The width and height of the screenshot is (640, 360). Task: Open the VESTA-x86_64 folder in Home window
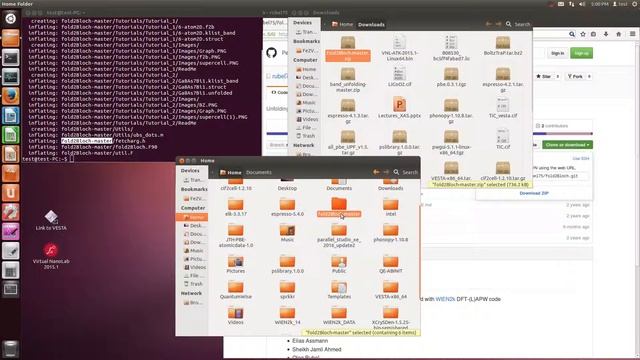click(391, 290)
